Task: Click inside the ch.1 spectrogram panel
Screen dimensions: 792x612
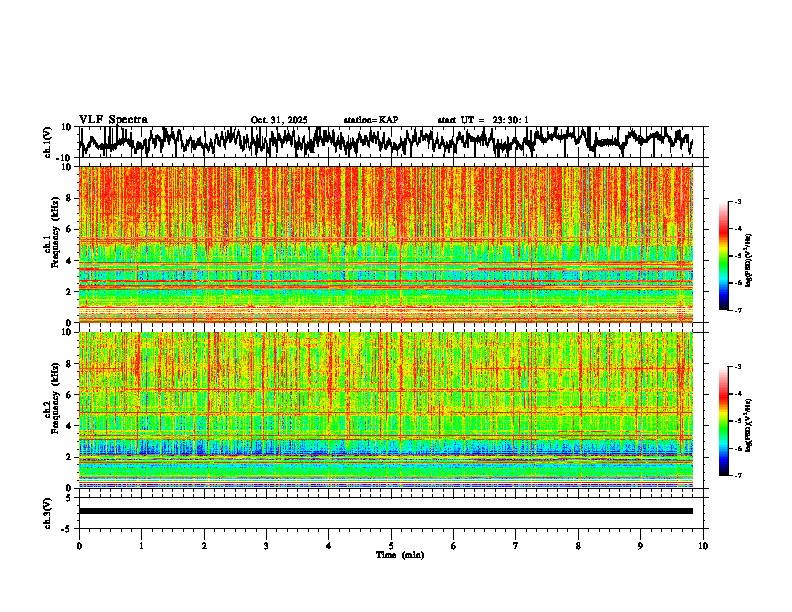Action: (x=385, y=244)
